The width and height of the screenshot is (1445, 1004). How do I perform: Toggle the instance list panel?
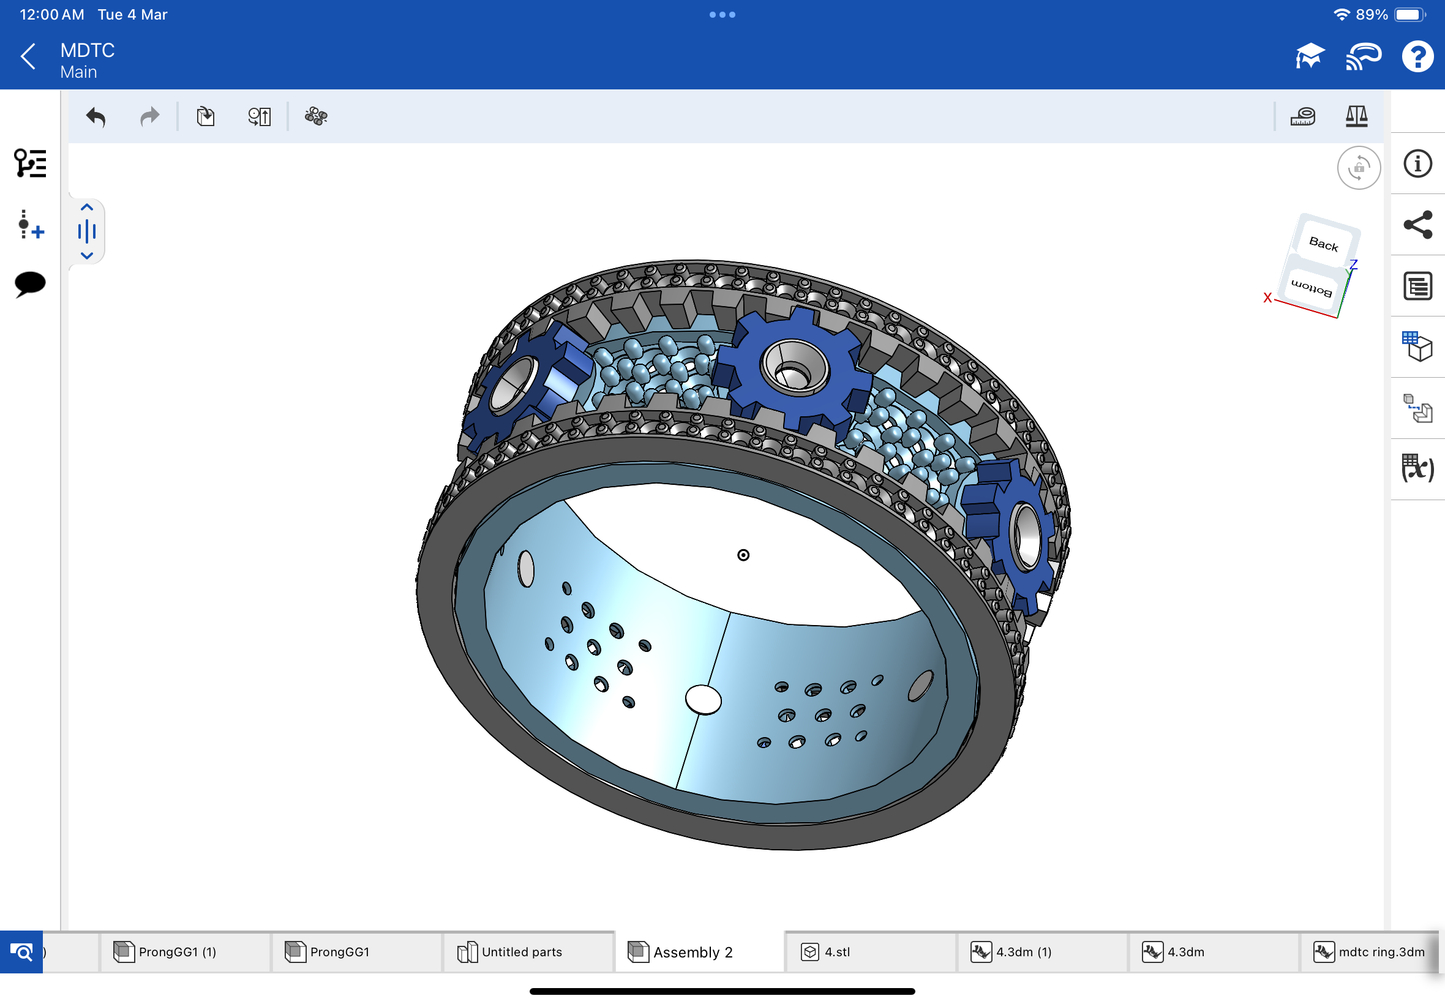(x=30, y=163)
